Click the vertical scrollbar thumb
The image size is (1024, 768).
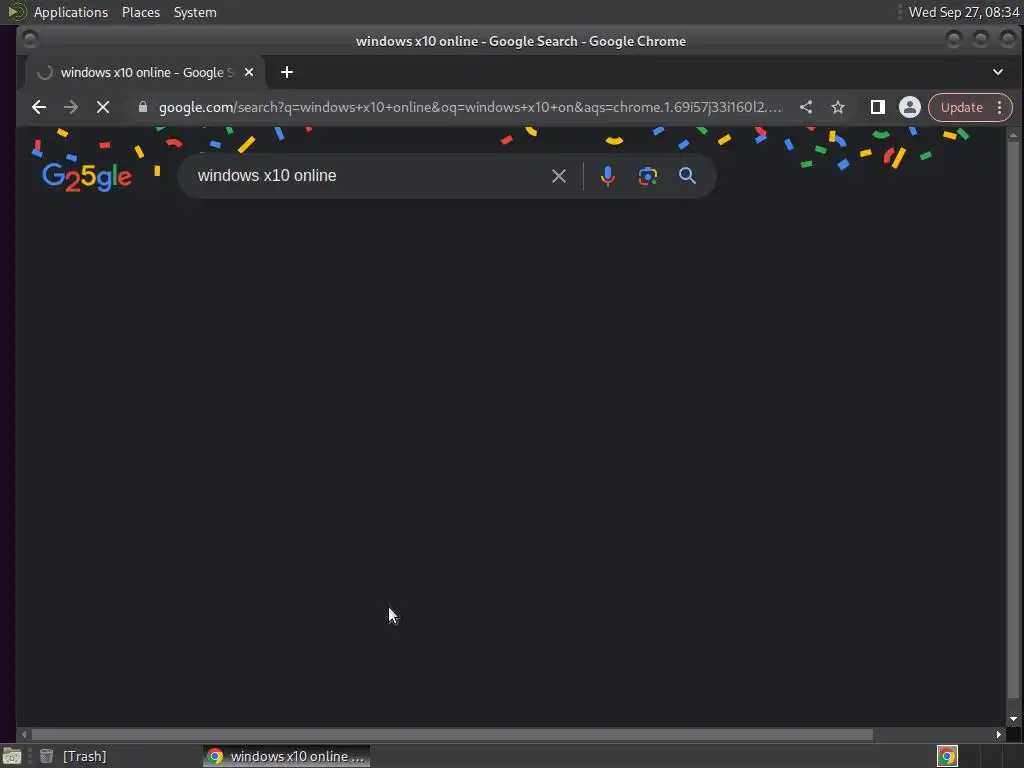pos(1013,420)
